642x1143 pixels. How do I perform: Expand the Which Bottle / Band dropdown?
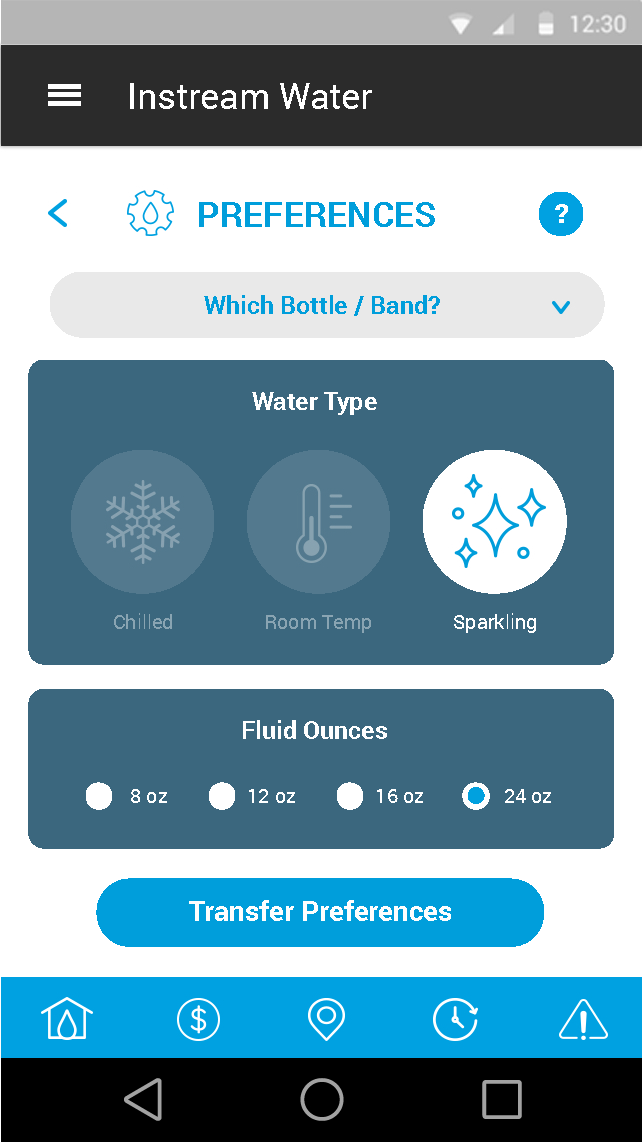click(x=324, y=305)
